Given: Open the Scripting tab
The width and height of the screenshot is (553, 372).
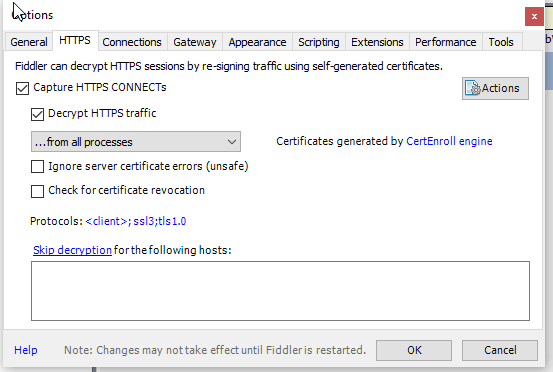Looking at the screenshot, I should 319,42.
